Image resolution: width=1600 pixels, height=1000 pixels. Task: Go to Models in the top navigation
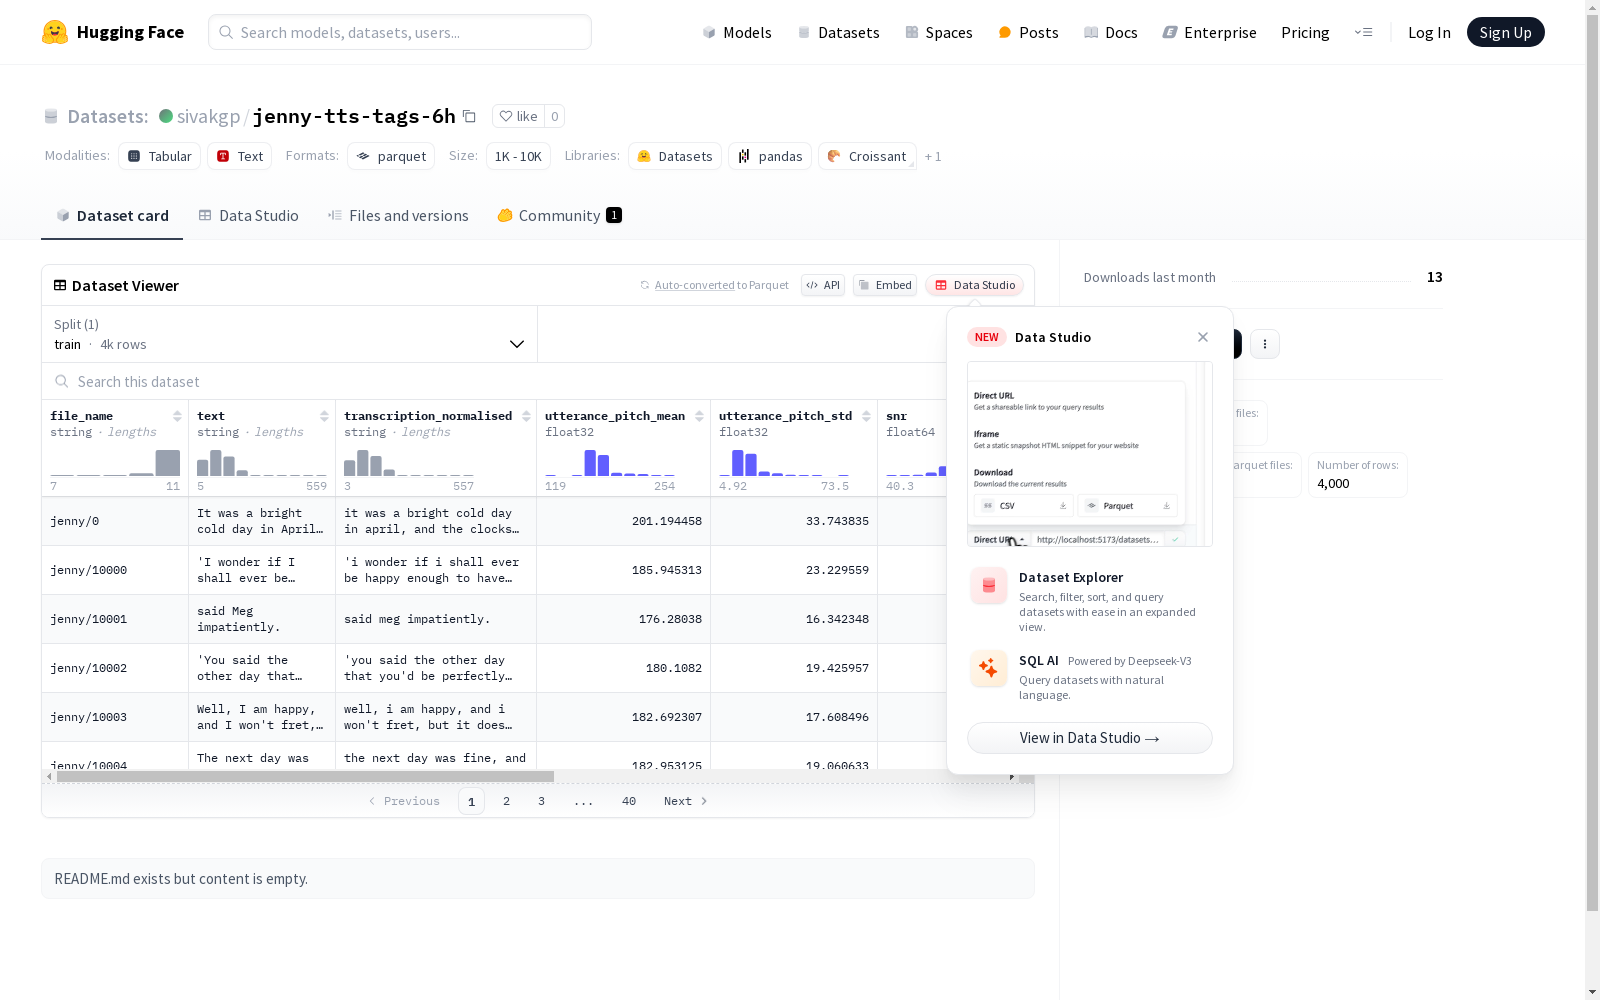pos(737,32)
